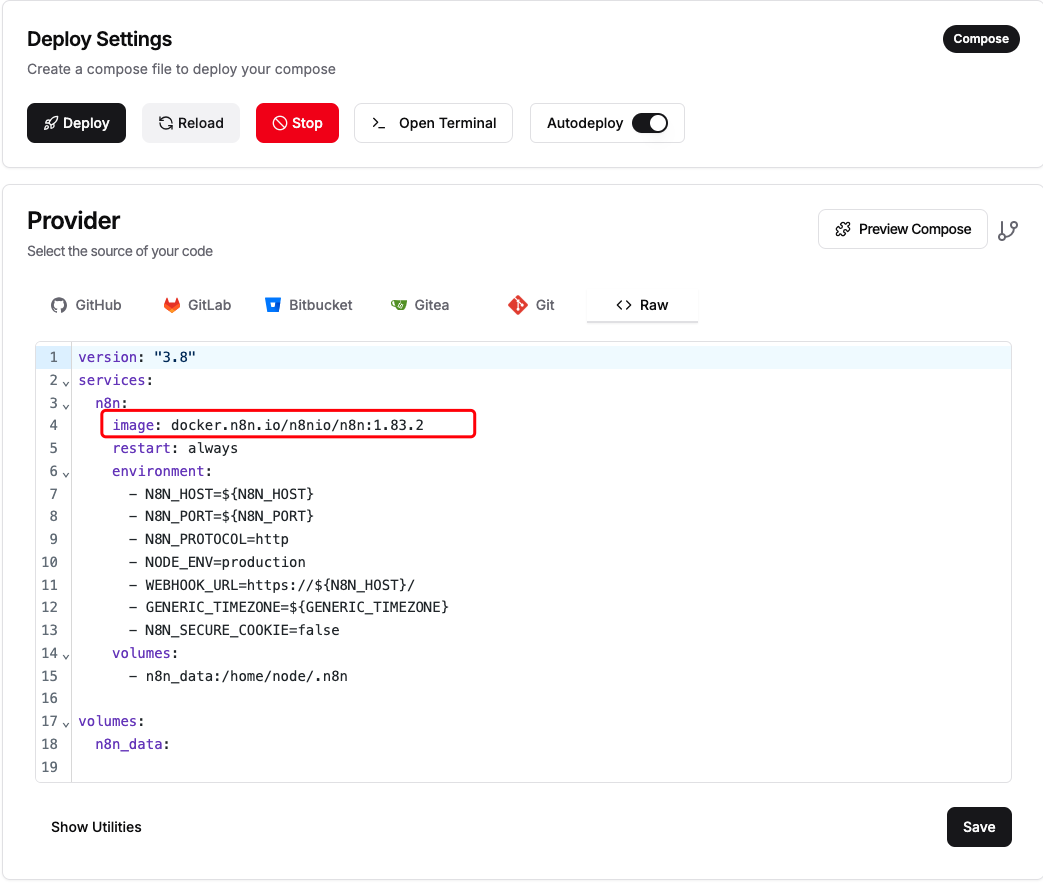Click the puzzle icon on Preview Compose
Viewport: 1043px width, 886px height.
pyautogui.click(x=842, y=229)
